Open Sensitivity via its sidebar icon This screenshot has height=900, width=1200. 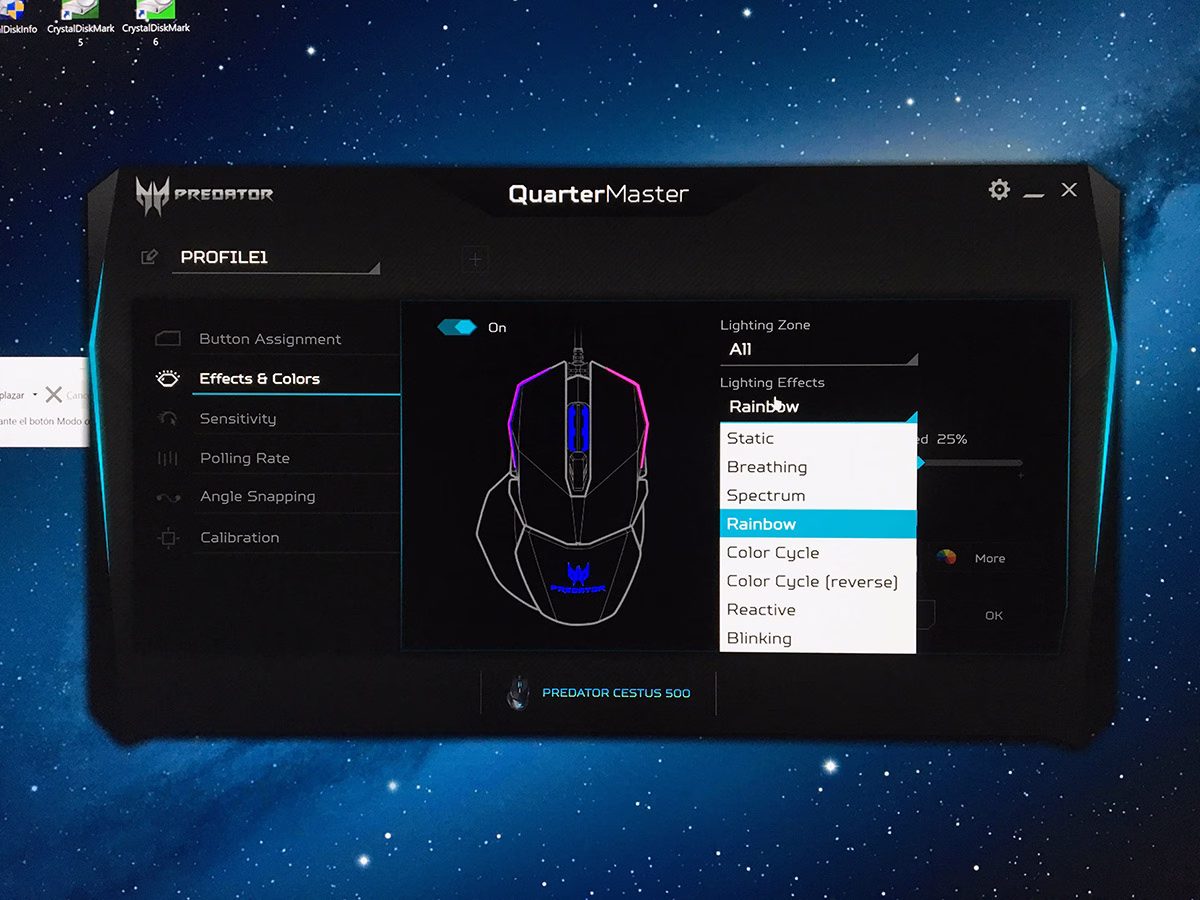coord(168,419)
